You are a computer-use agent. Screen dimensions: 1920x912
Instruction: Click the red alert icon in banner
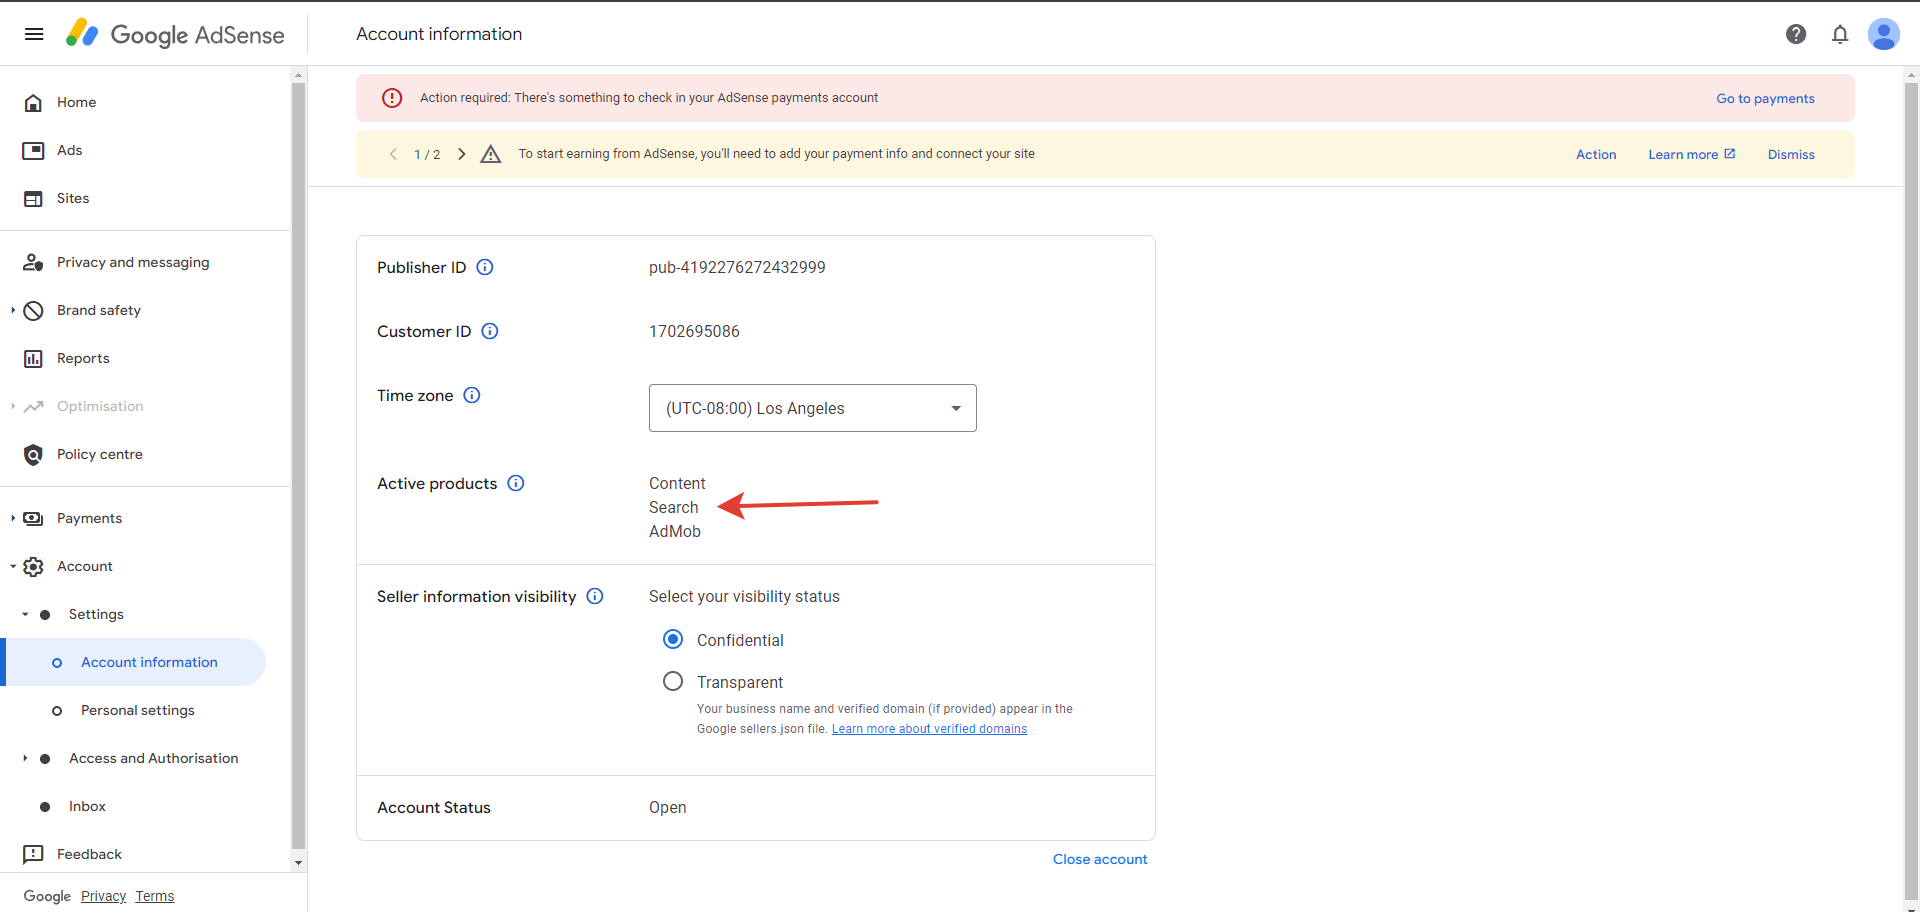(392, 98)
